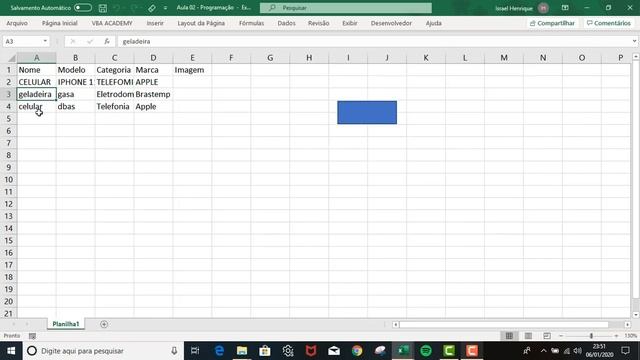Click the Name Box showing A3
This screenshot has height=360, width=640.
coord(22,41)
